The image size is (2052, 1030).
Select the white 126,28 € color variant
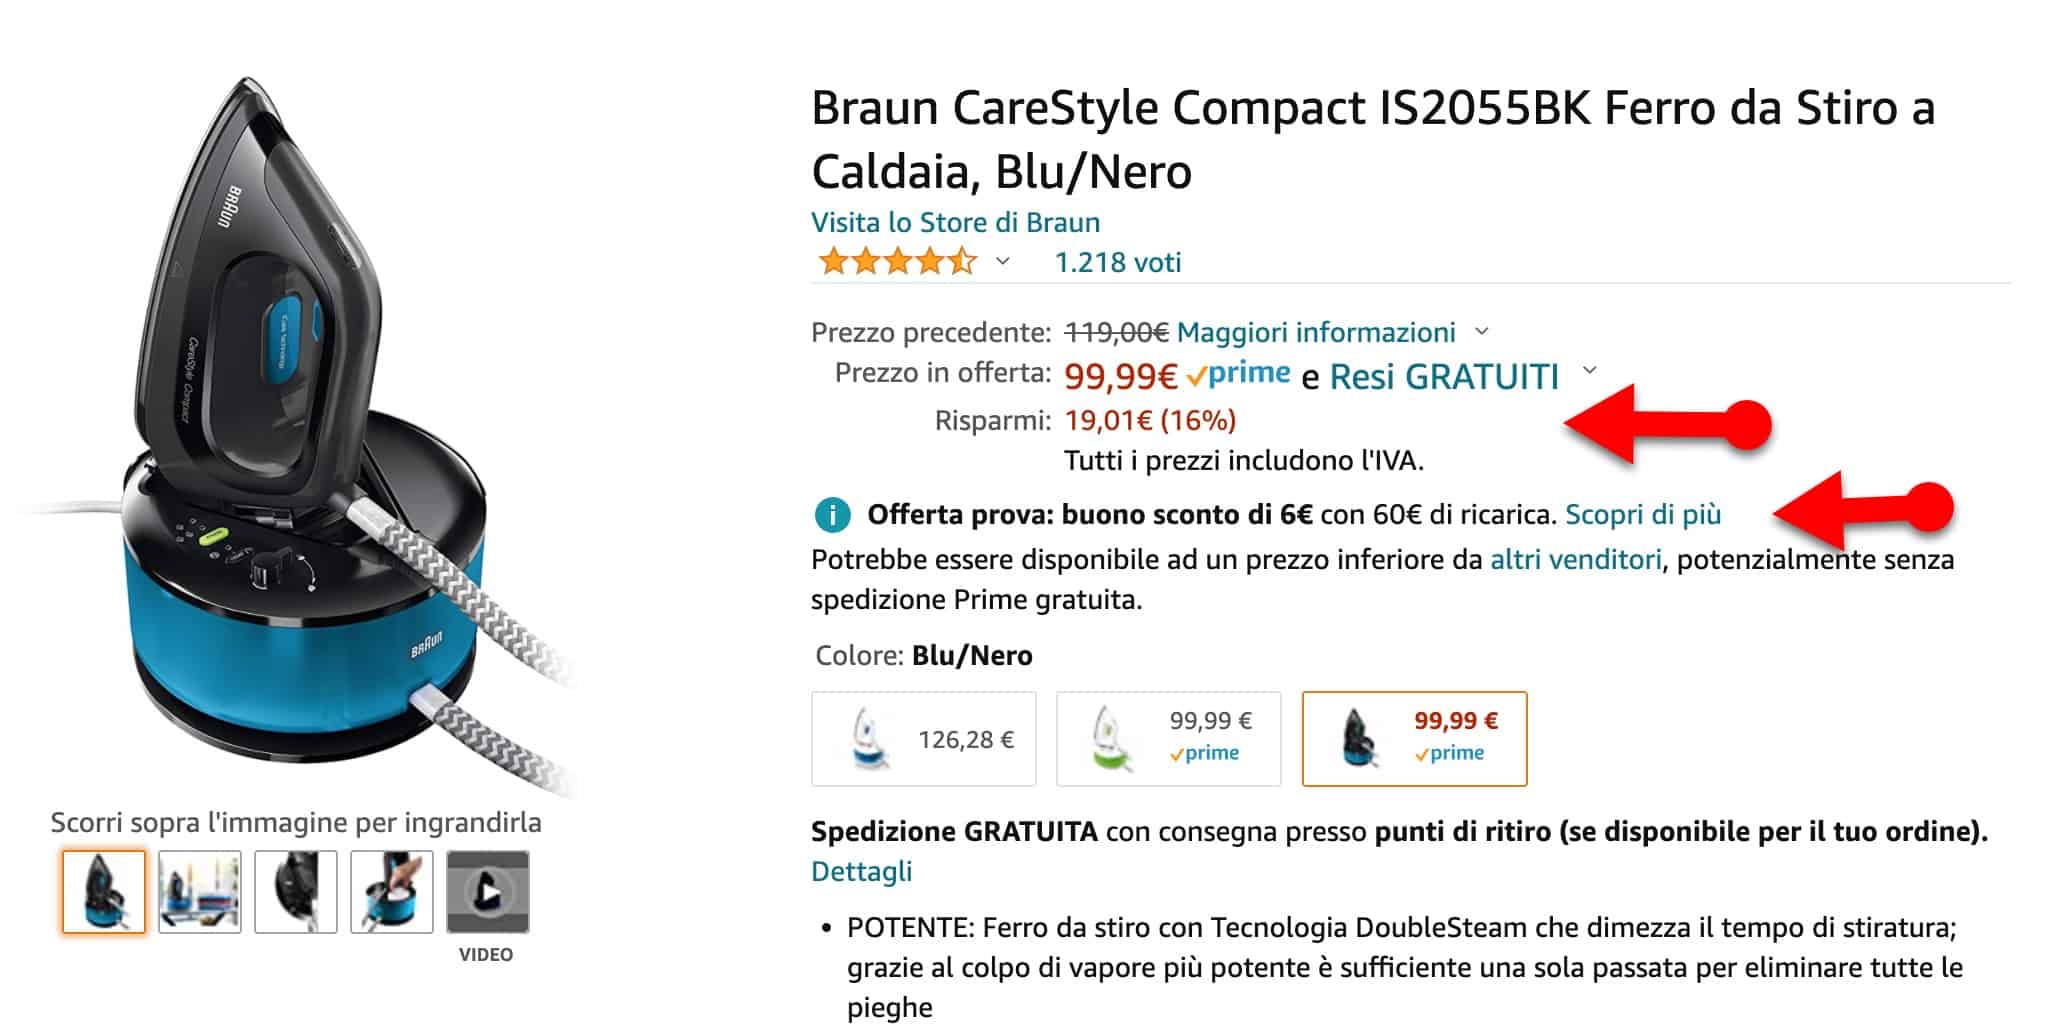923,738
